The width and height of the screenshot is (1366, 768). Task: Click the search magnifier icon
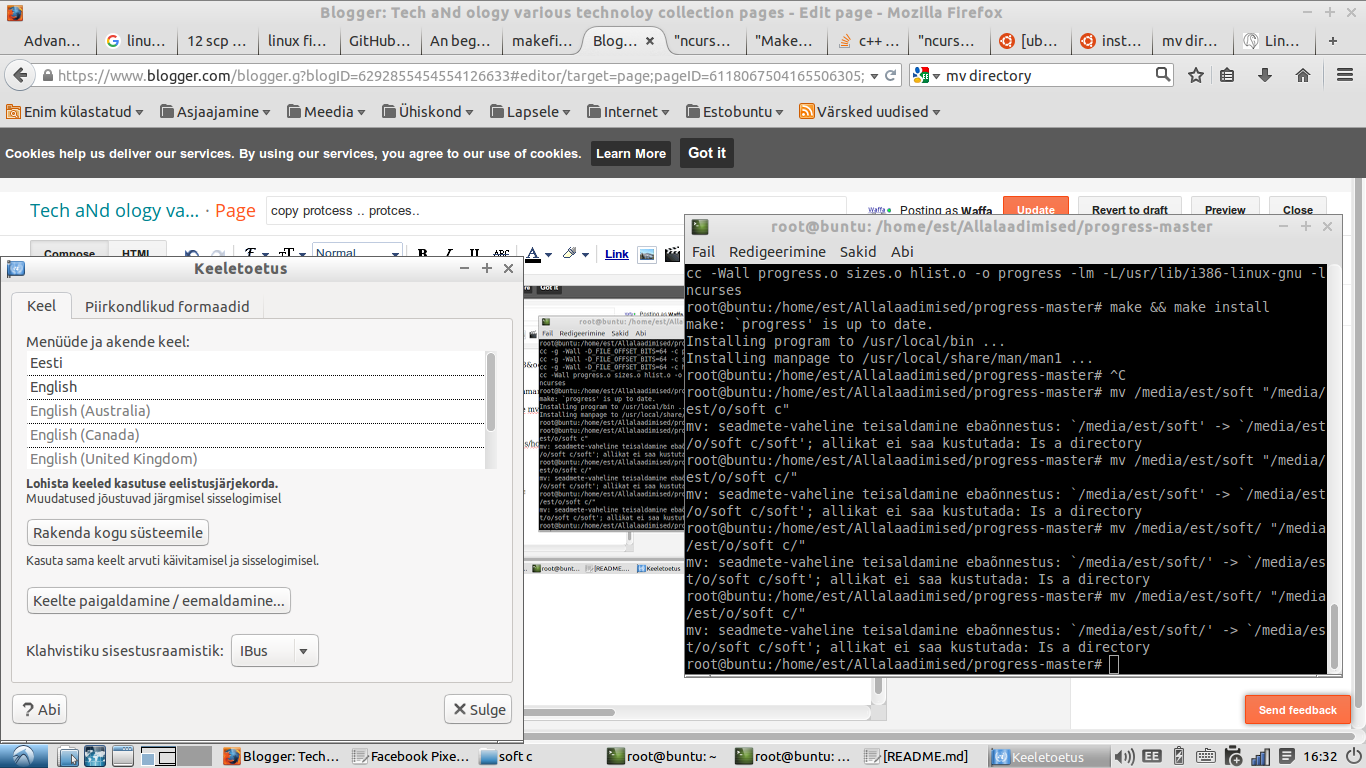click(x=1162, y=74)
